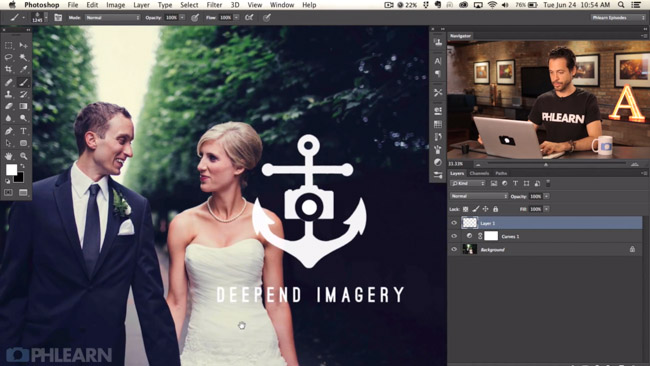Open layer blend mode Normal dropdown

tap(479, 196)
